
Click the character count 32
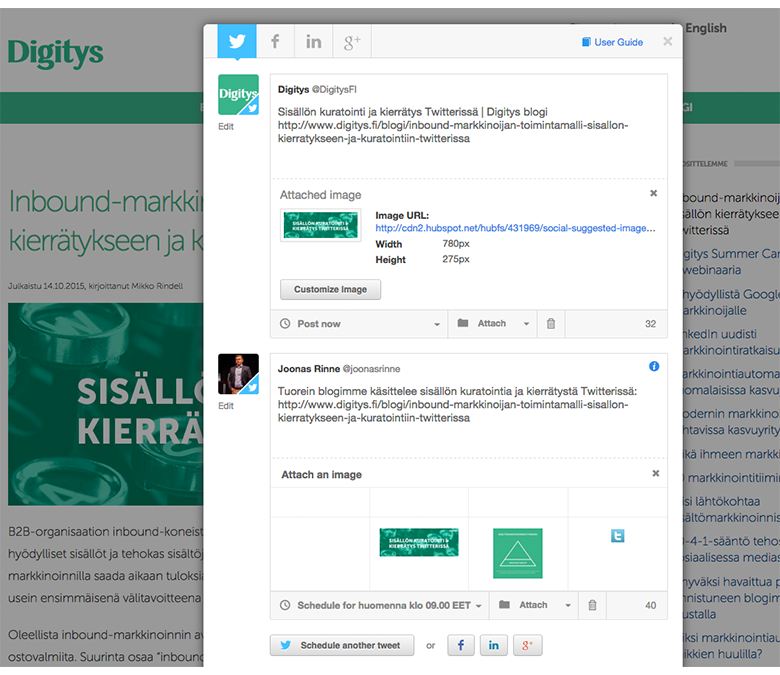pyautogui.click(x=650, y=324)
